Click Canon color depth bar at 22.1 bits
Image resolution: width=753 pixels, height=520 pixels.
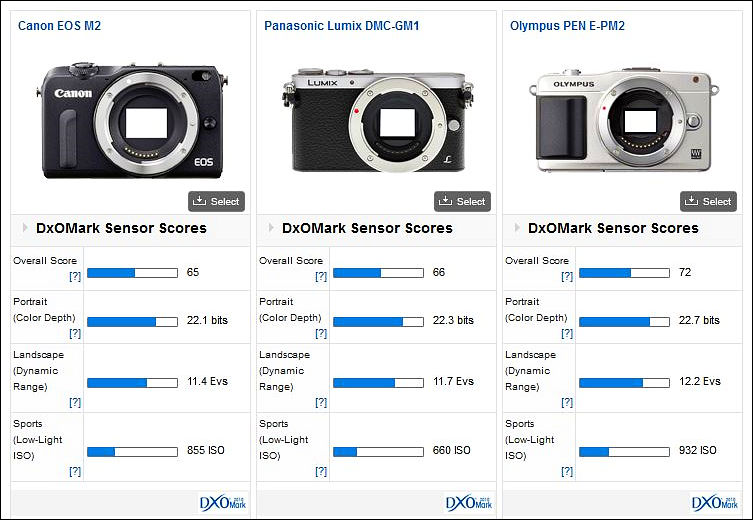(133, 322)
